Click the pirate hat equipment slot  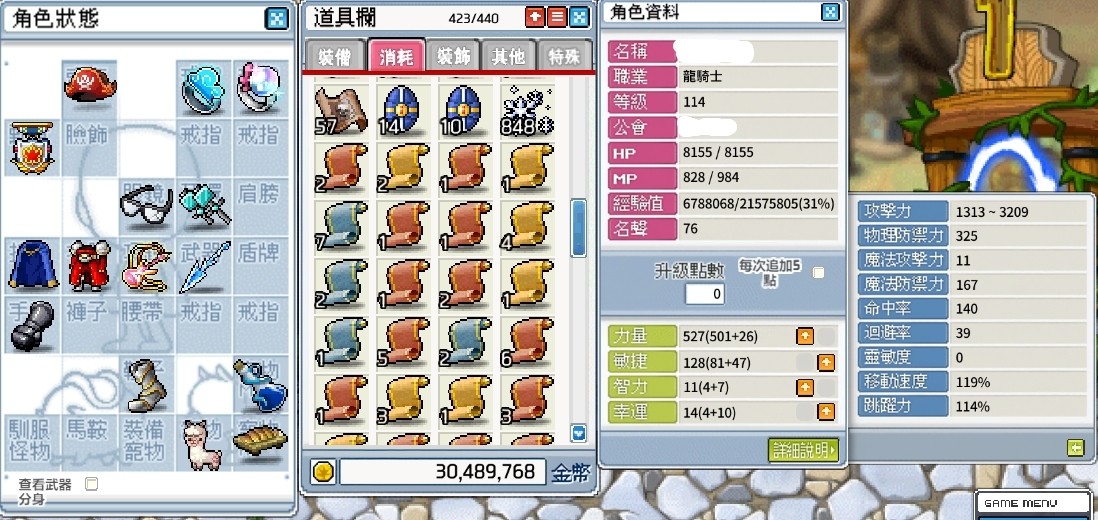pos(90,87)
